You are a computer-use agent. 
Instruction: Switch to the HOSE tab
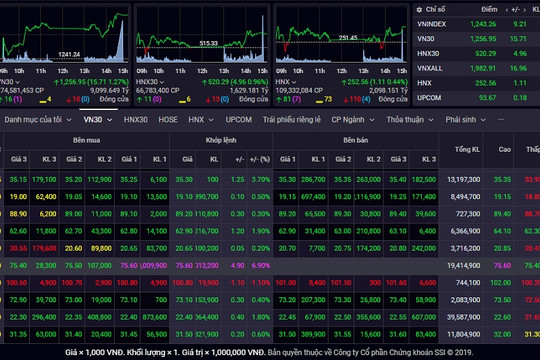coord(168,120)
